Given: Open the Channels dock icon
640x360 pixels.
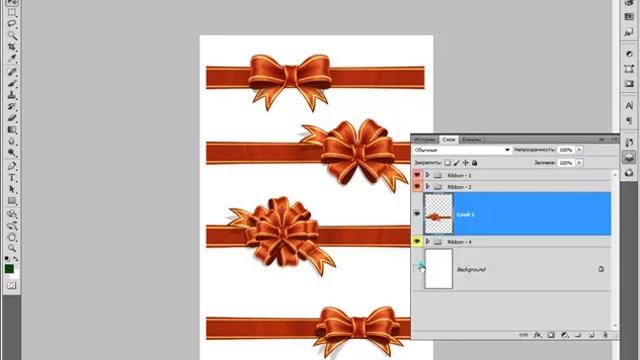Looking at the screenshot, I should 629,173.
